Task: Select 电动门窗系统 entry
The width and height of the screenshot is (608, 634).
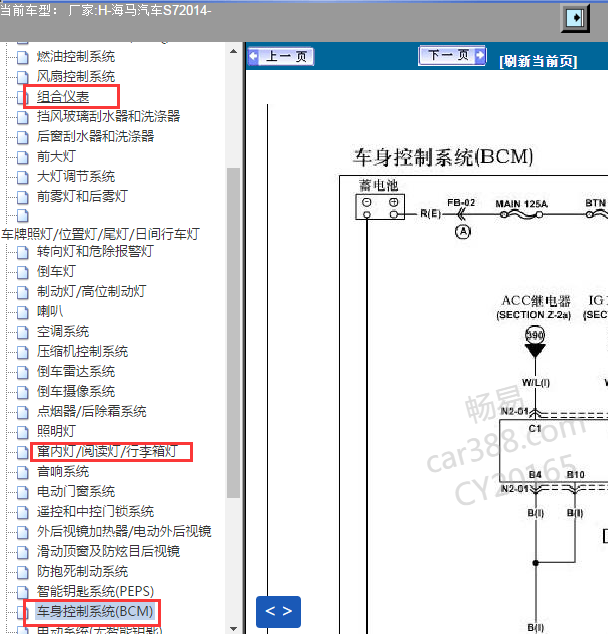Action: point(76,491)
